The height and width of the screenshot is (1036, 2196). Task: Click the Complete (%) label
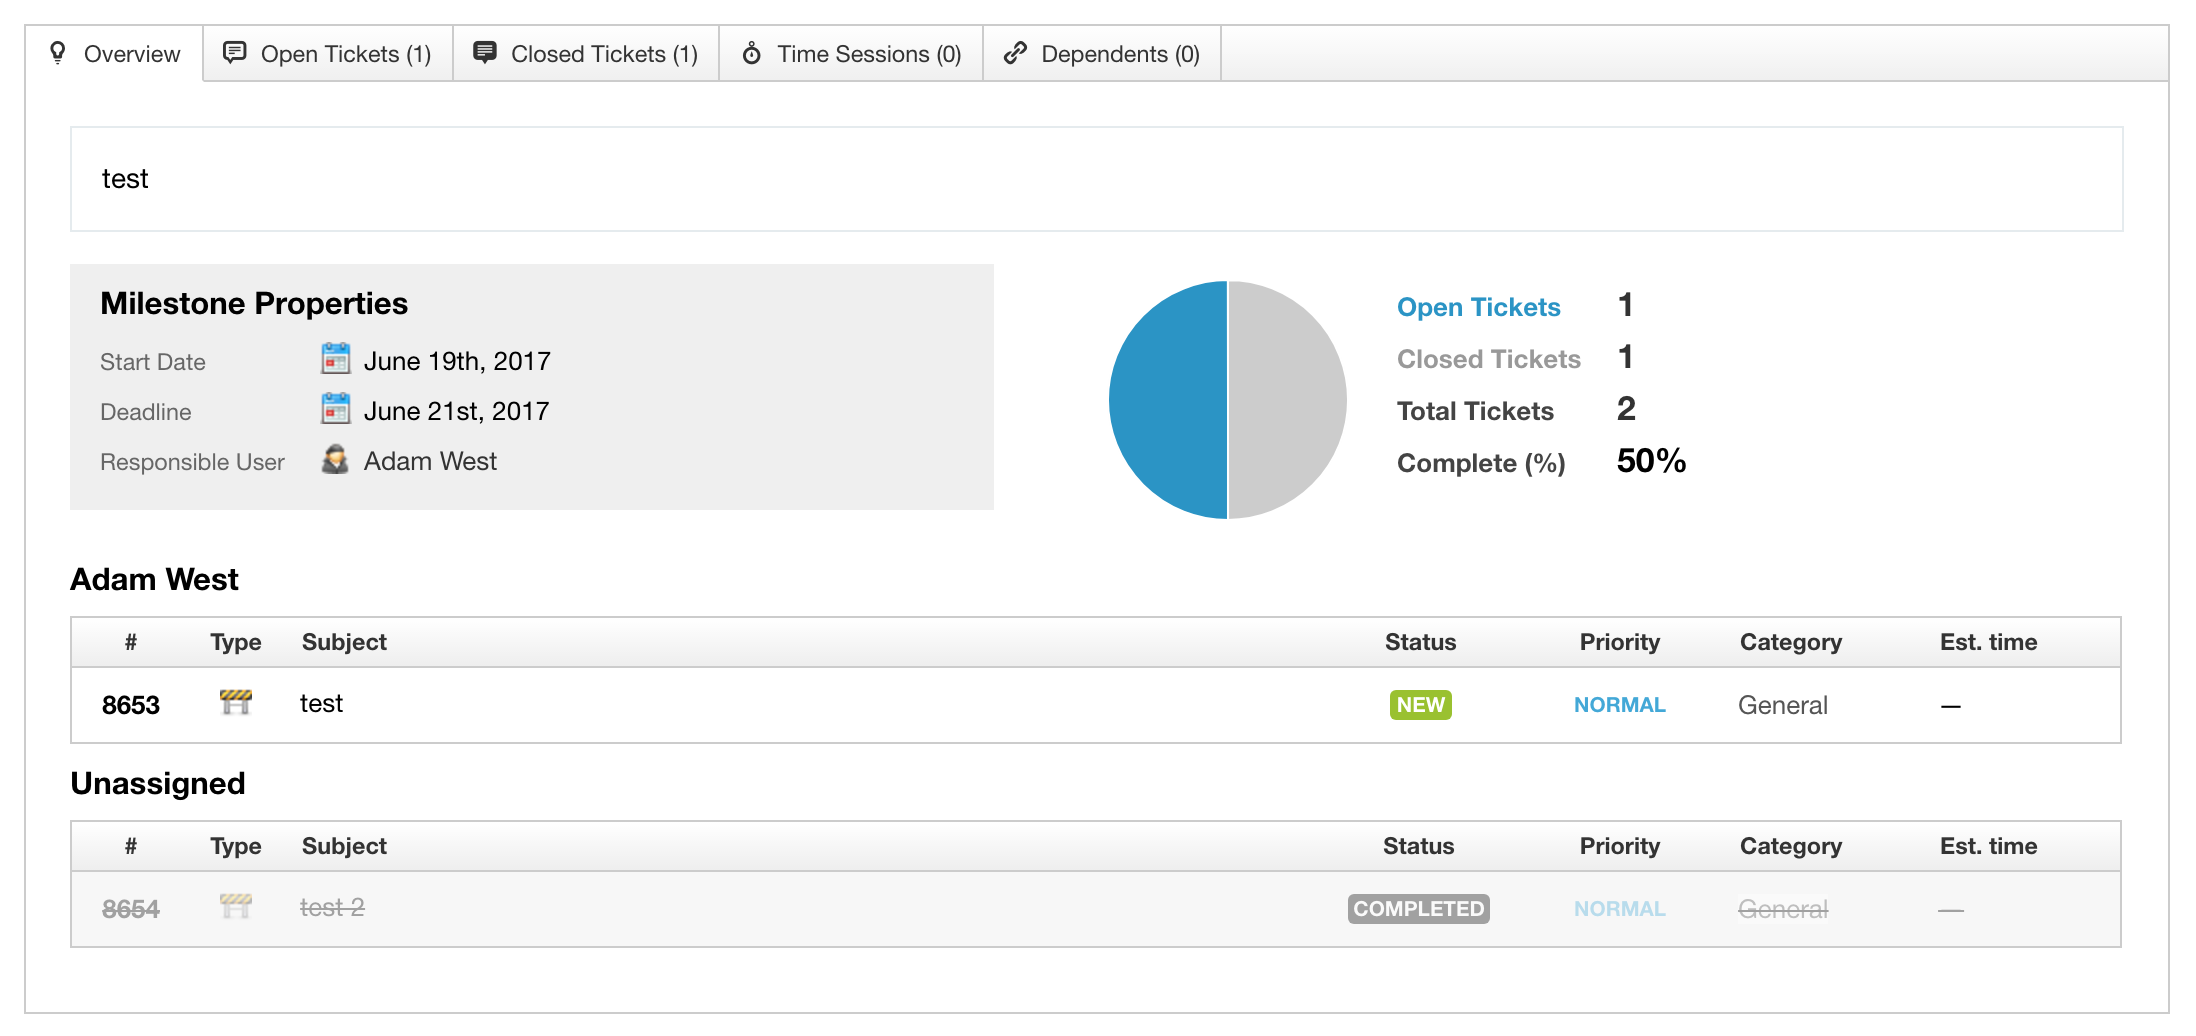(x=1481, y=463)
